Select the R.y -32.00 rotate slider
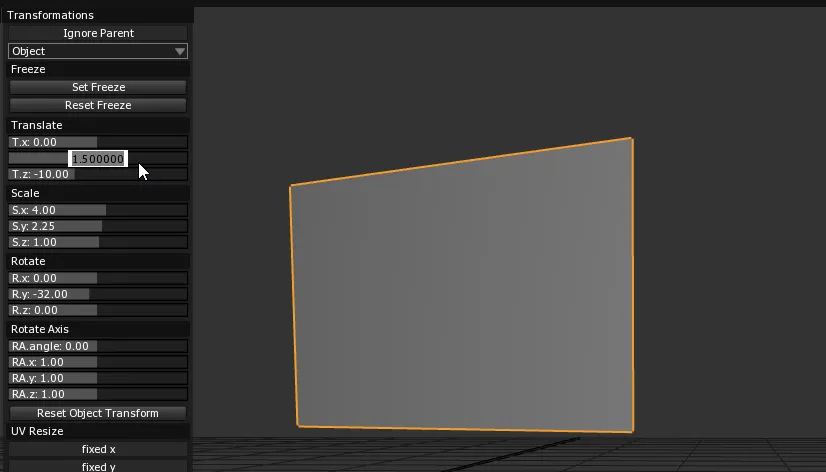 coord(98,294)
